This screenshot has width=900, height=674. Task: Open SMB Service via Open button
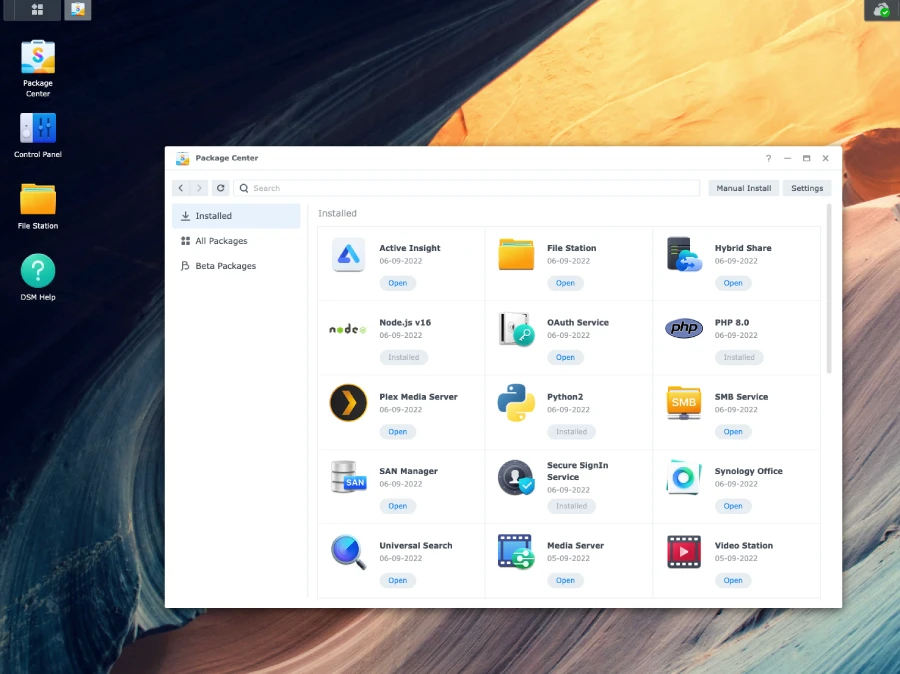733,432
